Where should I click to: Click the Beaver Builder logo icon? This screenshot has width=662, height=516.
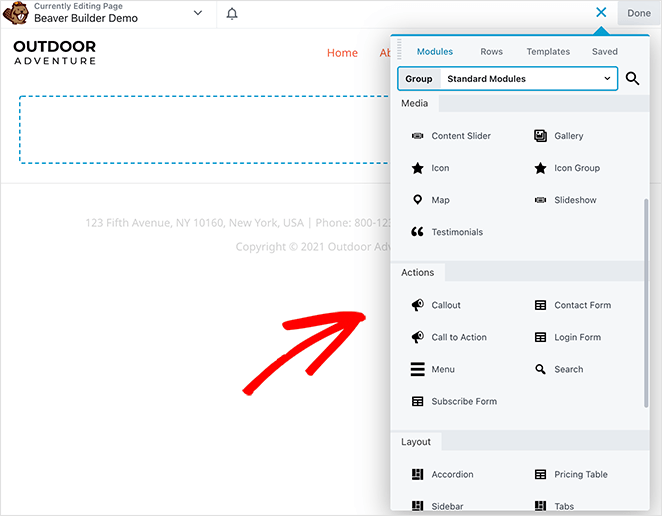[16, 13]
